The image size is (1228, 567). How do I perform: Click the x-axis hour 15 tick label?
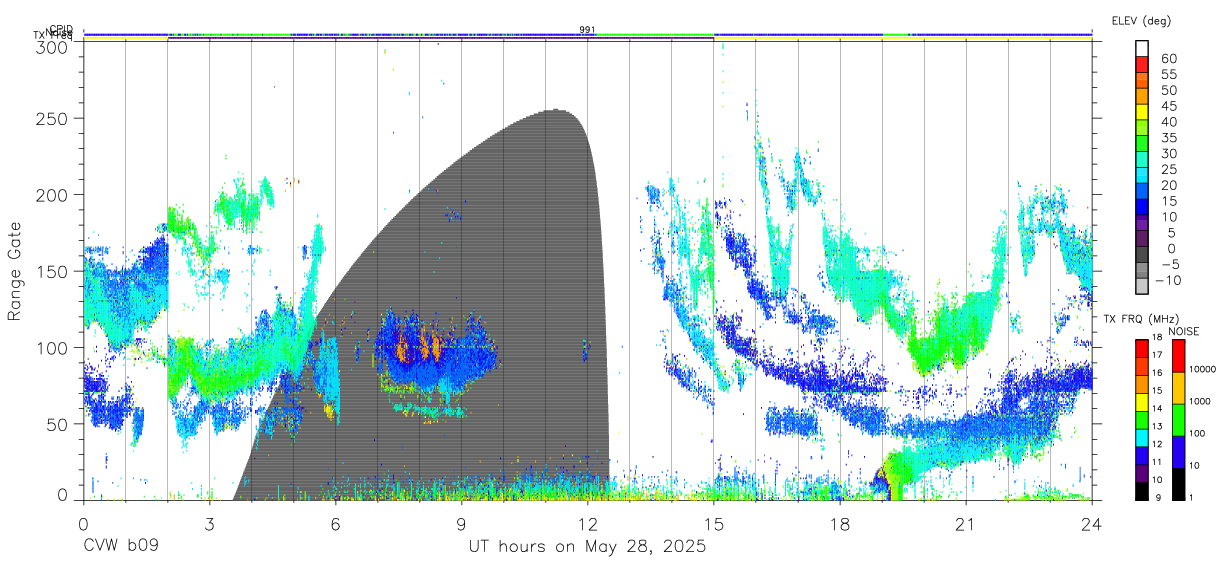click(714, 524)
